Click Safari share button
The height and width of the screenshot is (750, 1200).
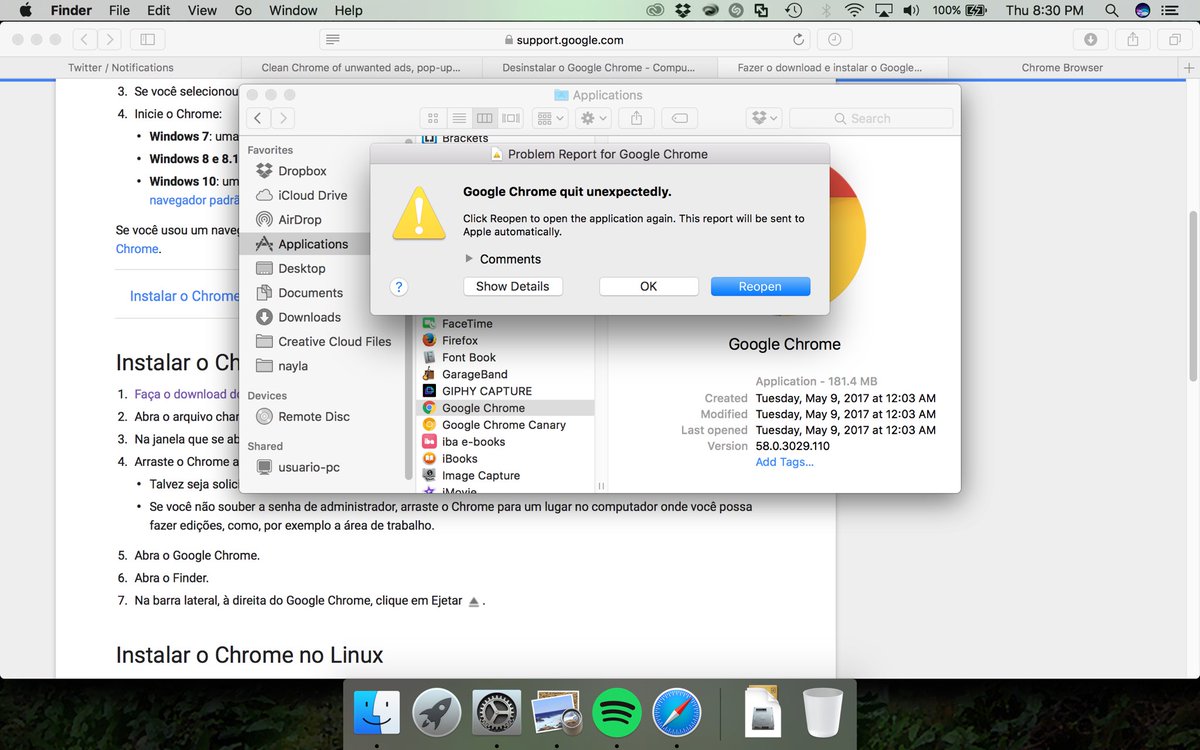pyautogui.click(x=1133, y=40)
